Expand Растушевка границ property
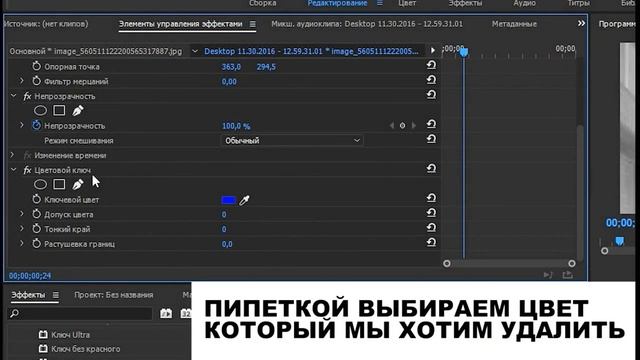The image size is (640, 360). click(x=22, y=243)
